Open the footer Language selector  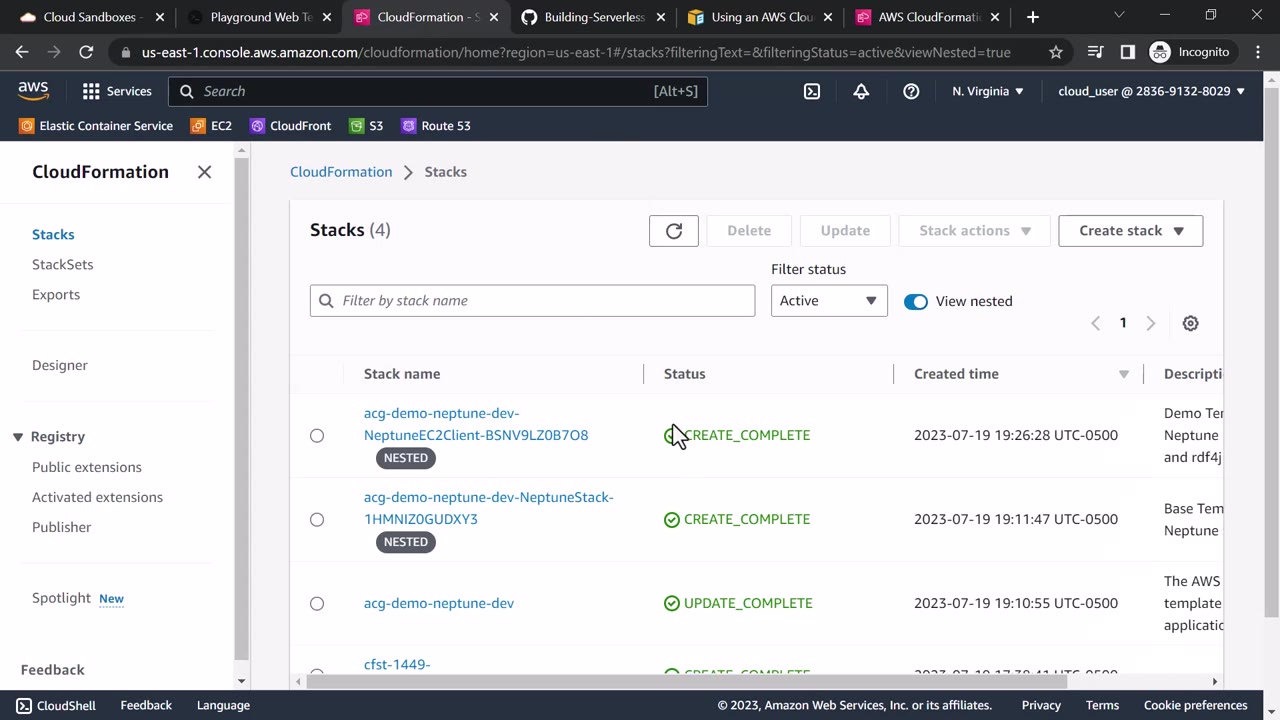pyautogui.click(x=223, y=705)
